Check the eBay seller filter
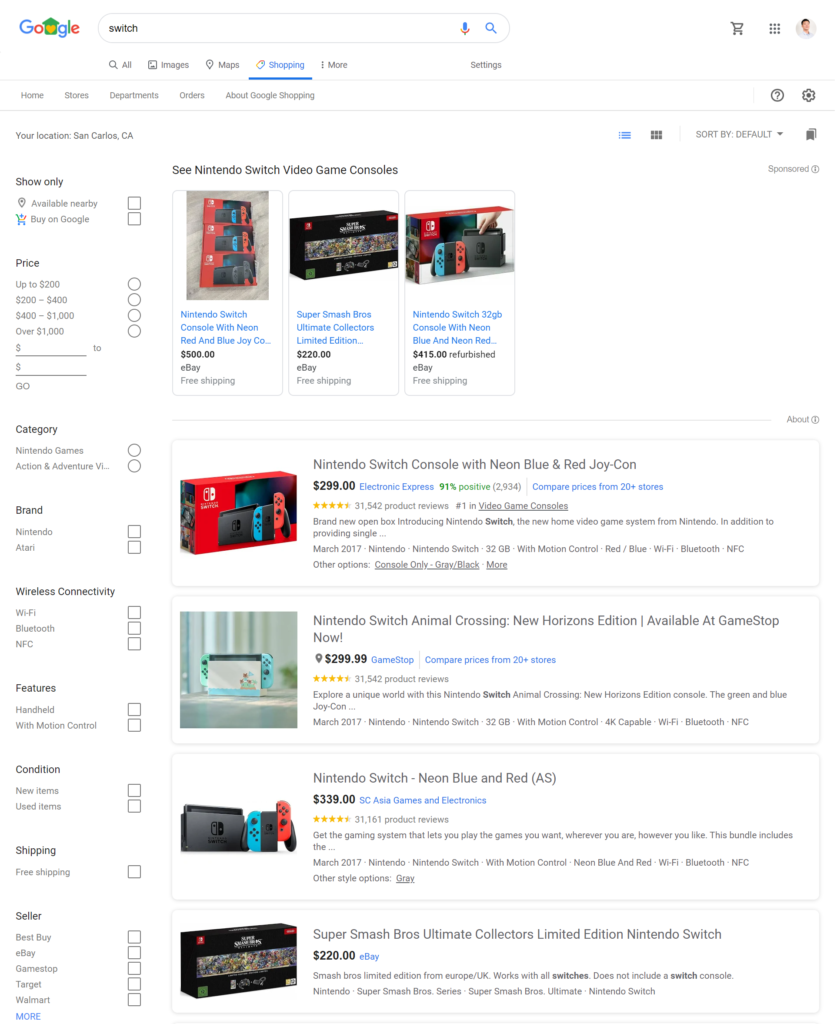837x1024 pixels. pyautogui.click(x=134, y=953)
